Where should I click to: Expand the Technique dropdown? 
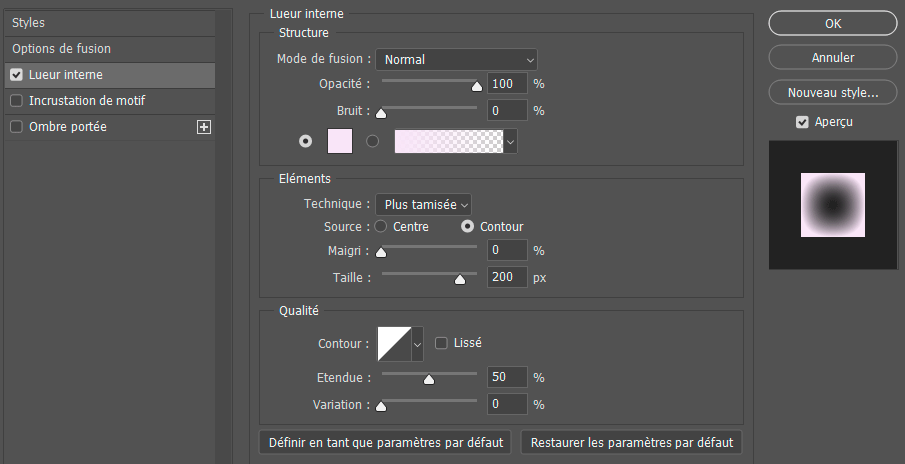pyautogui.click(x=423, y=204)
